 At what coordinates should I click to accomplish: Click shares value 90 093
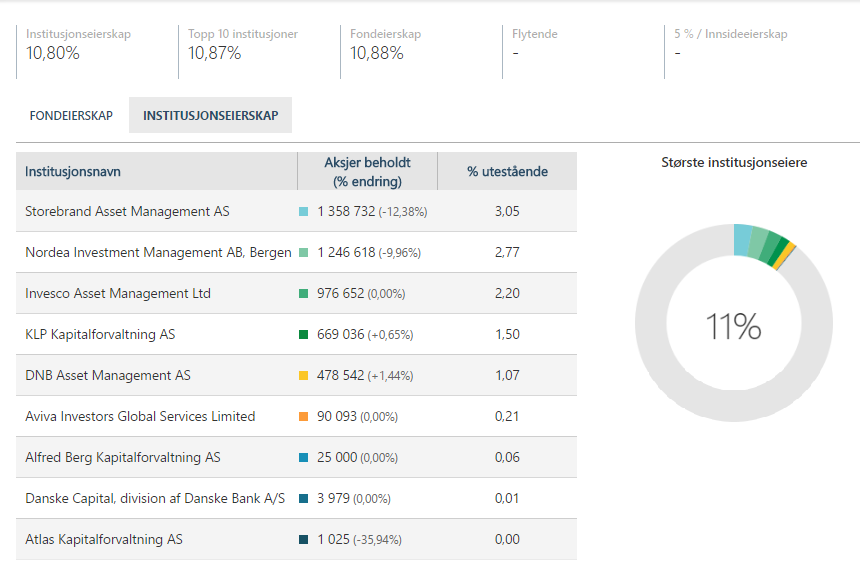[337, 416]
